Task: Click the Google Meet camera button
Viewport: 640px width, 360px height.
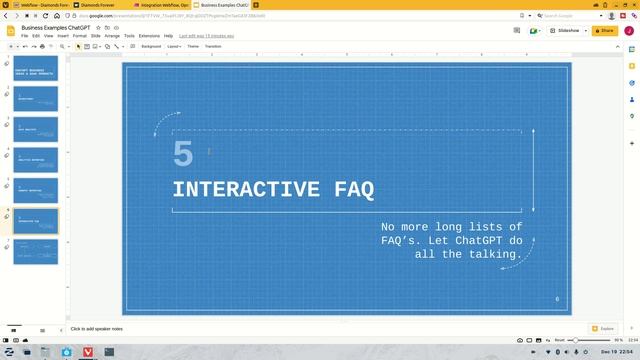Action: pyautogui.click(x=535, y=31)
